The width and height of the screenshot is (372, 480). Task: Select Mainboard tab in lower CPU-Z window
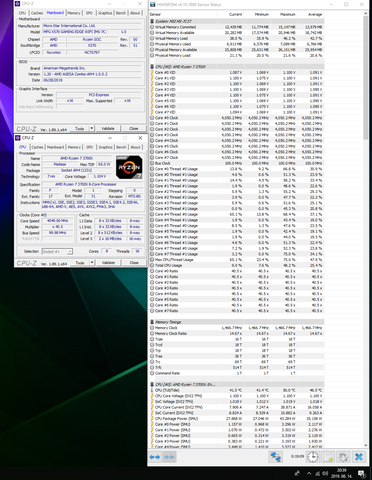pyautogui.click(x=55, y=147)
